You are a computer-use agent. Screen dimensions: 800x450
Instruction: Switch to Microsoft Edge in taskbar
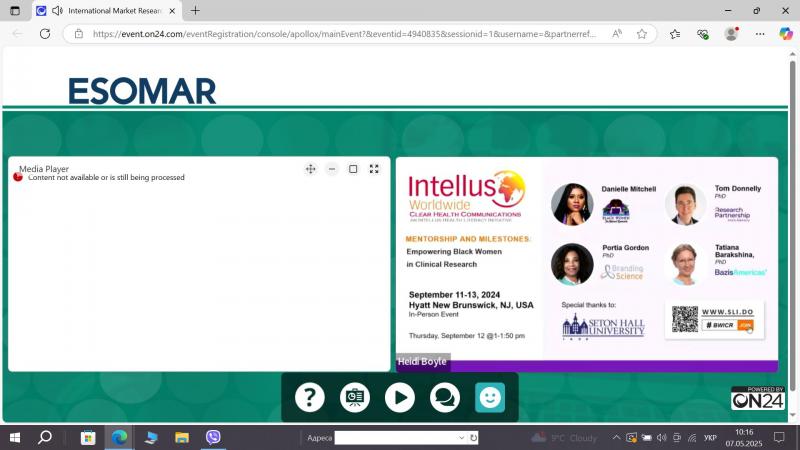[x=119, y=437]
